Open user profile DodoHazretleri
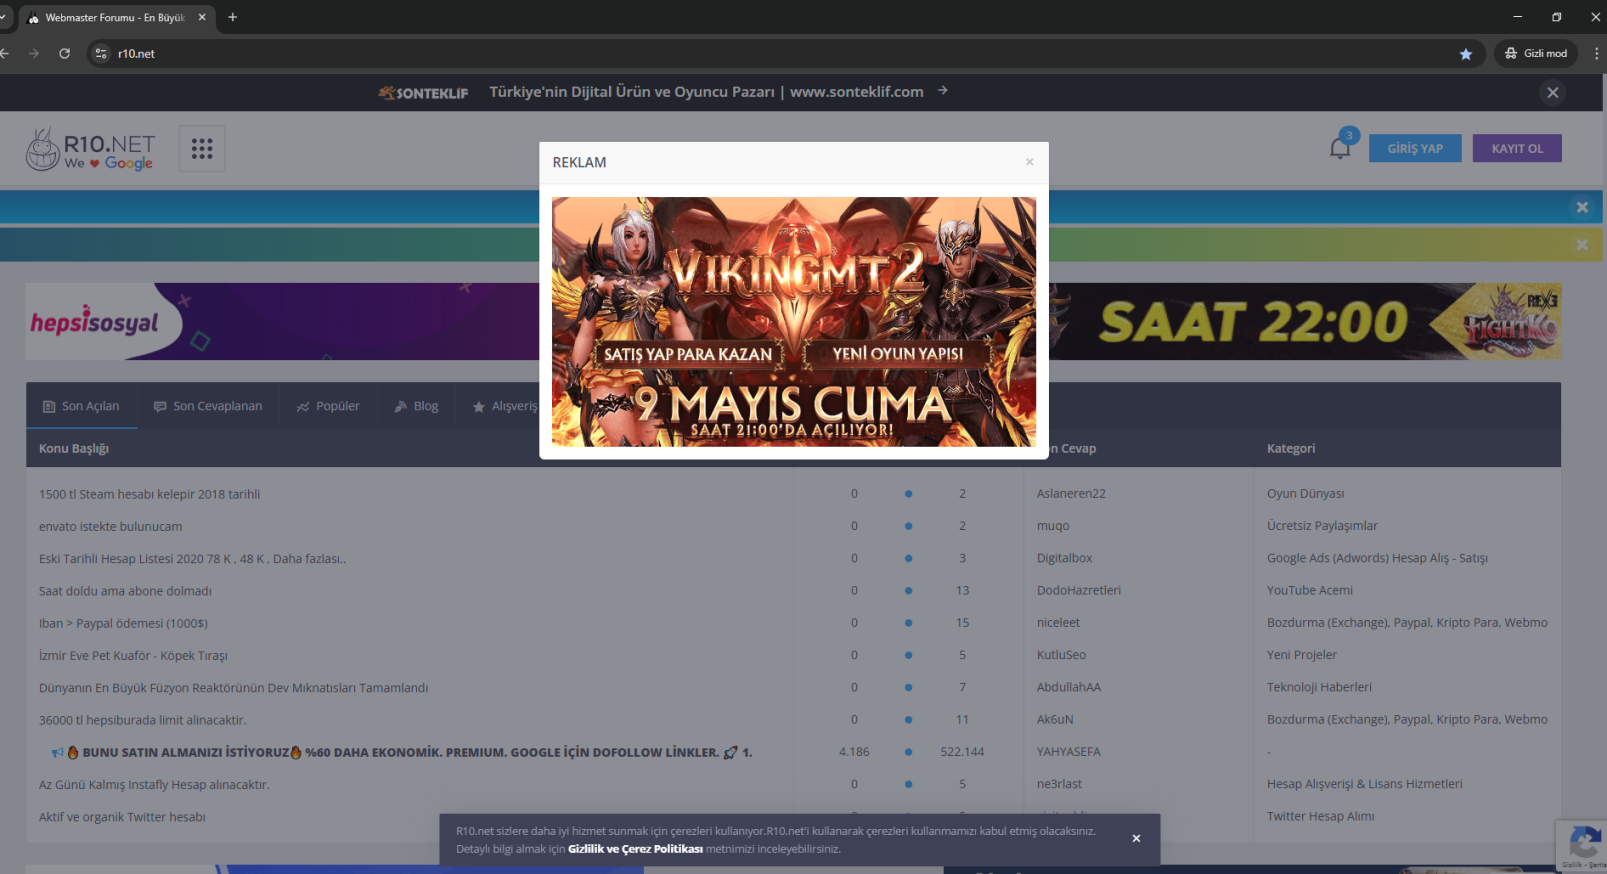 (x=1078, y=590)
